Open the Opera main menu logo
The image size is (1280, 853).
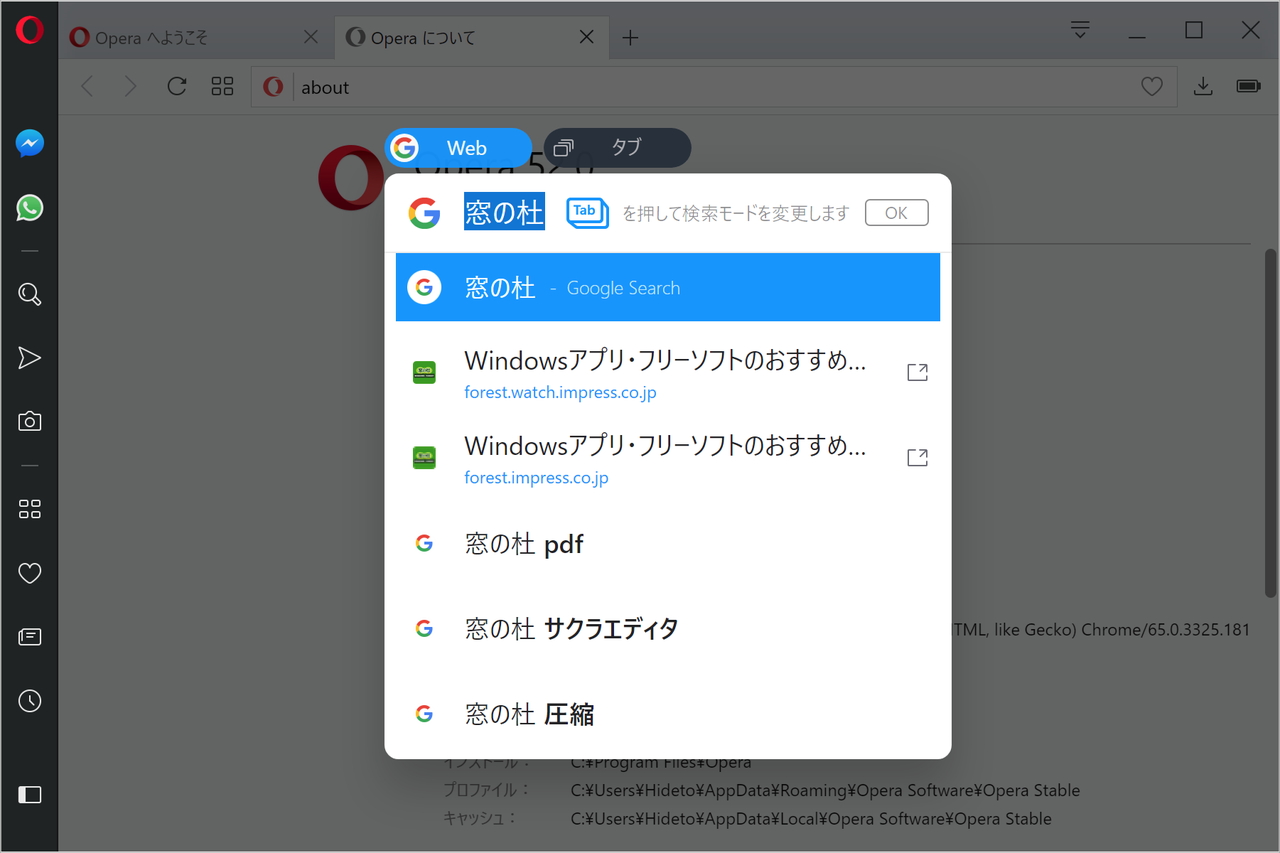[x=29, y=30]
